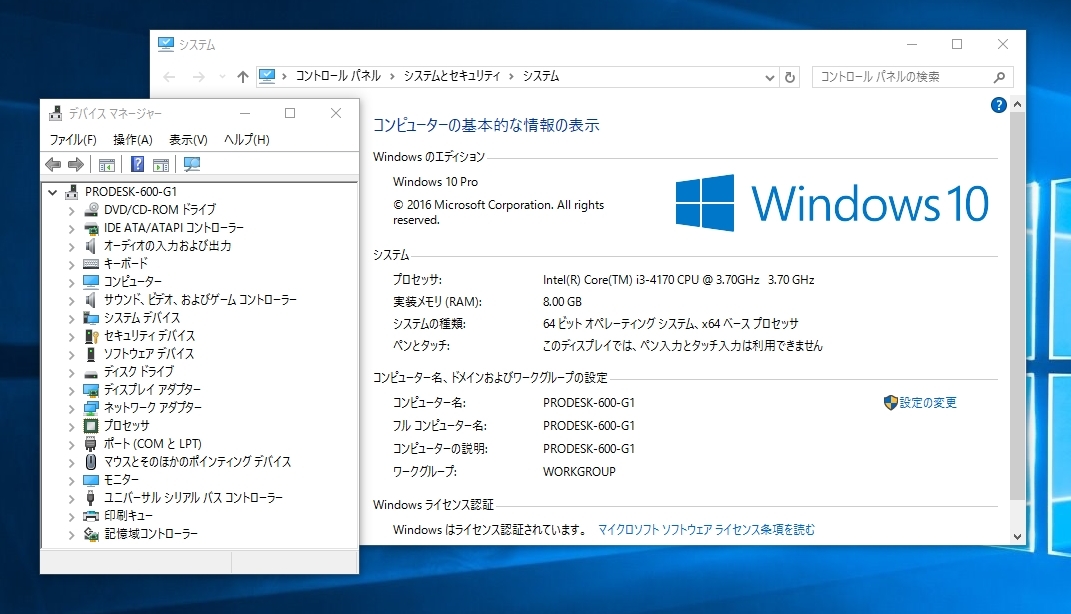Open the address bar history dropdown
The width and height of the screenshot is (1071, 614).
[x=770, y=77]
